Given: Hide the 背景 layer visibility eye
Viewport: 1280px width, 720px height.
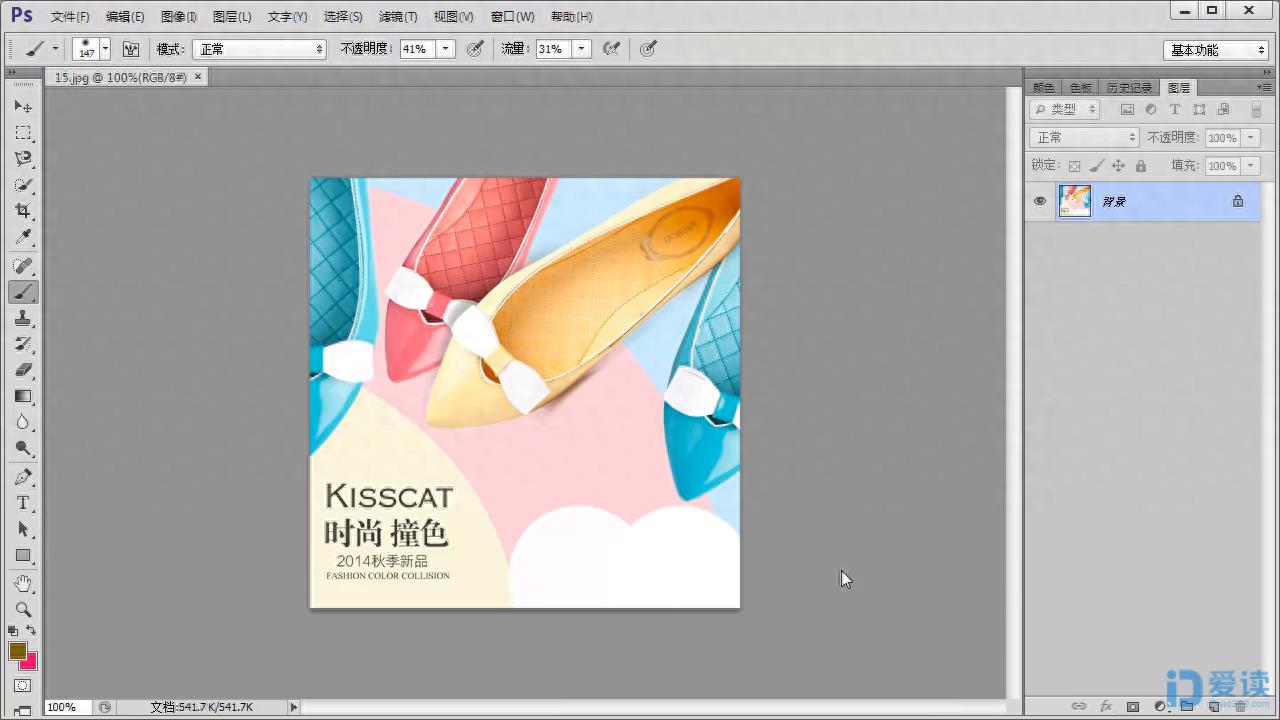Looking at the screenshot, I should pos(1040,201).
